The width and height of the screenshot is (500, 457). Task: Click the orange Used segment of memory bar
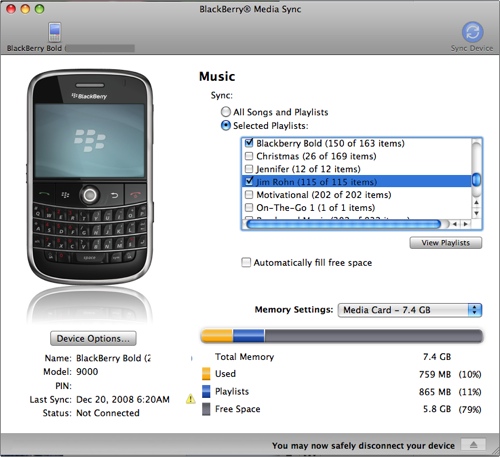[x=217, y=336]
